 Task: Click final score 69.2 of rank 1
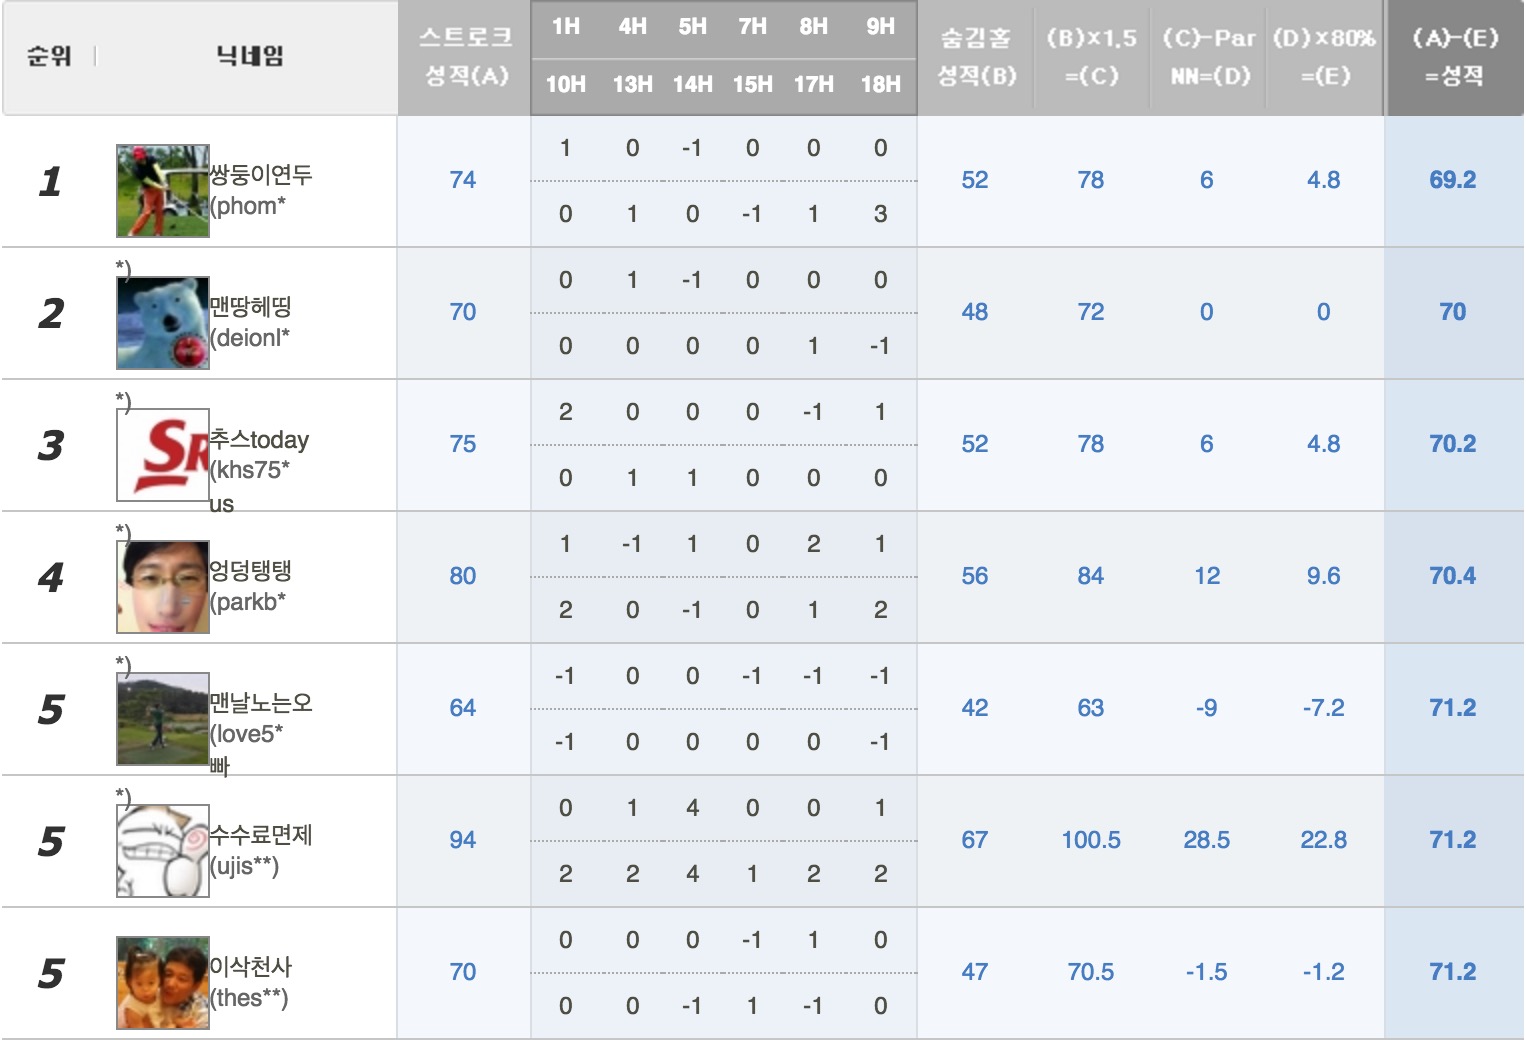point(1452,180)
